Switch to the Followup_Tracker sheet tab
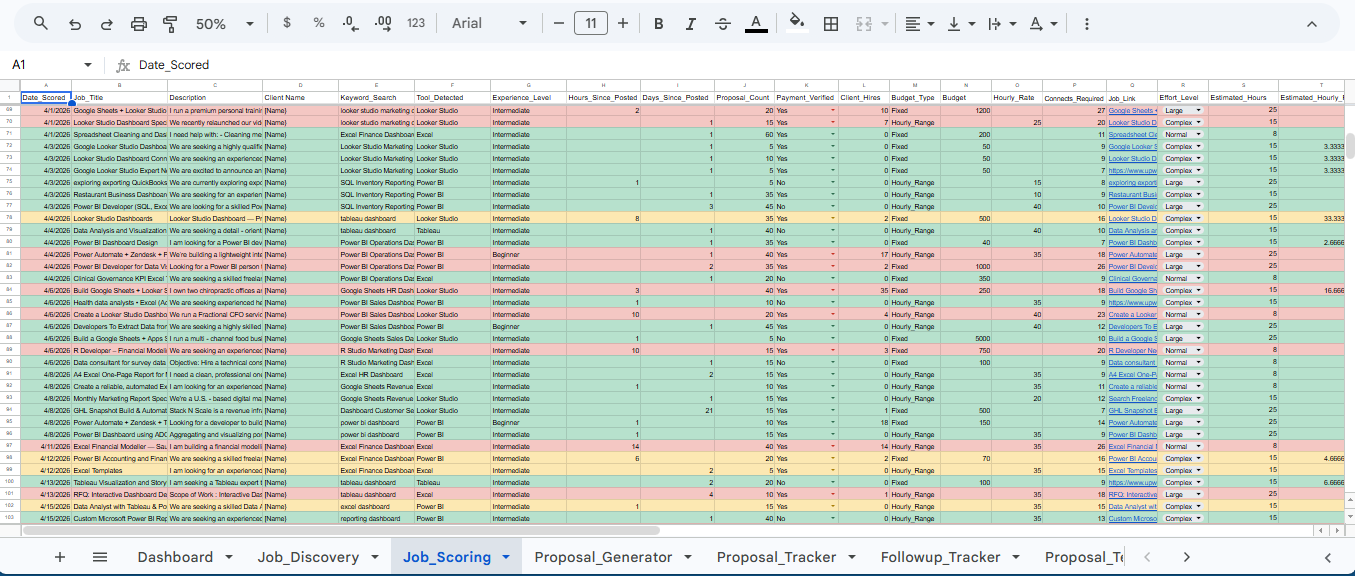Screen dimensions: 1355x576 tap(940, 557)
